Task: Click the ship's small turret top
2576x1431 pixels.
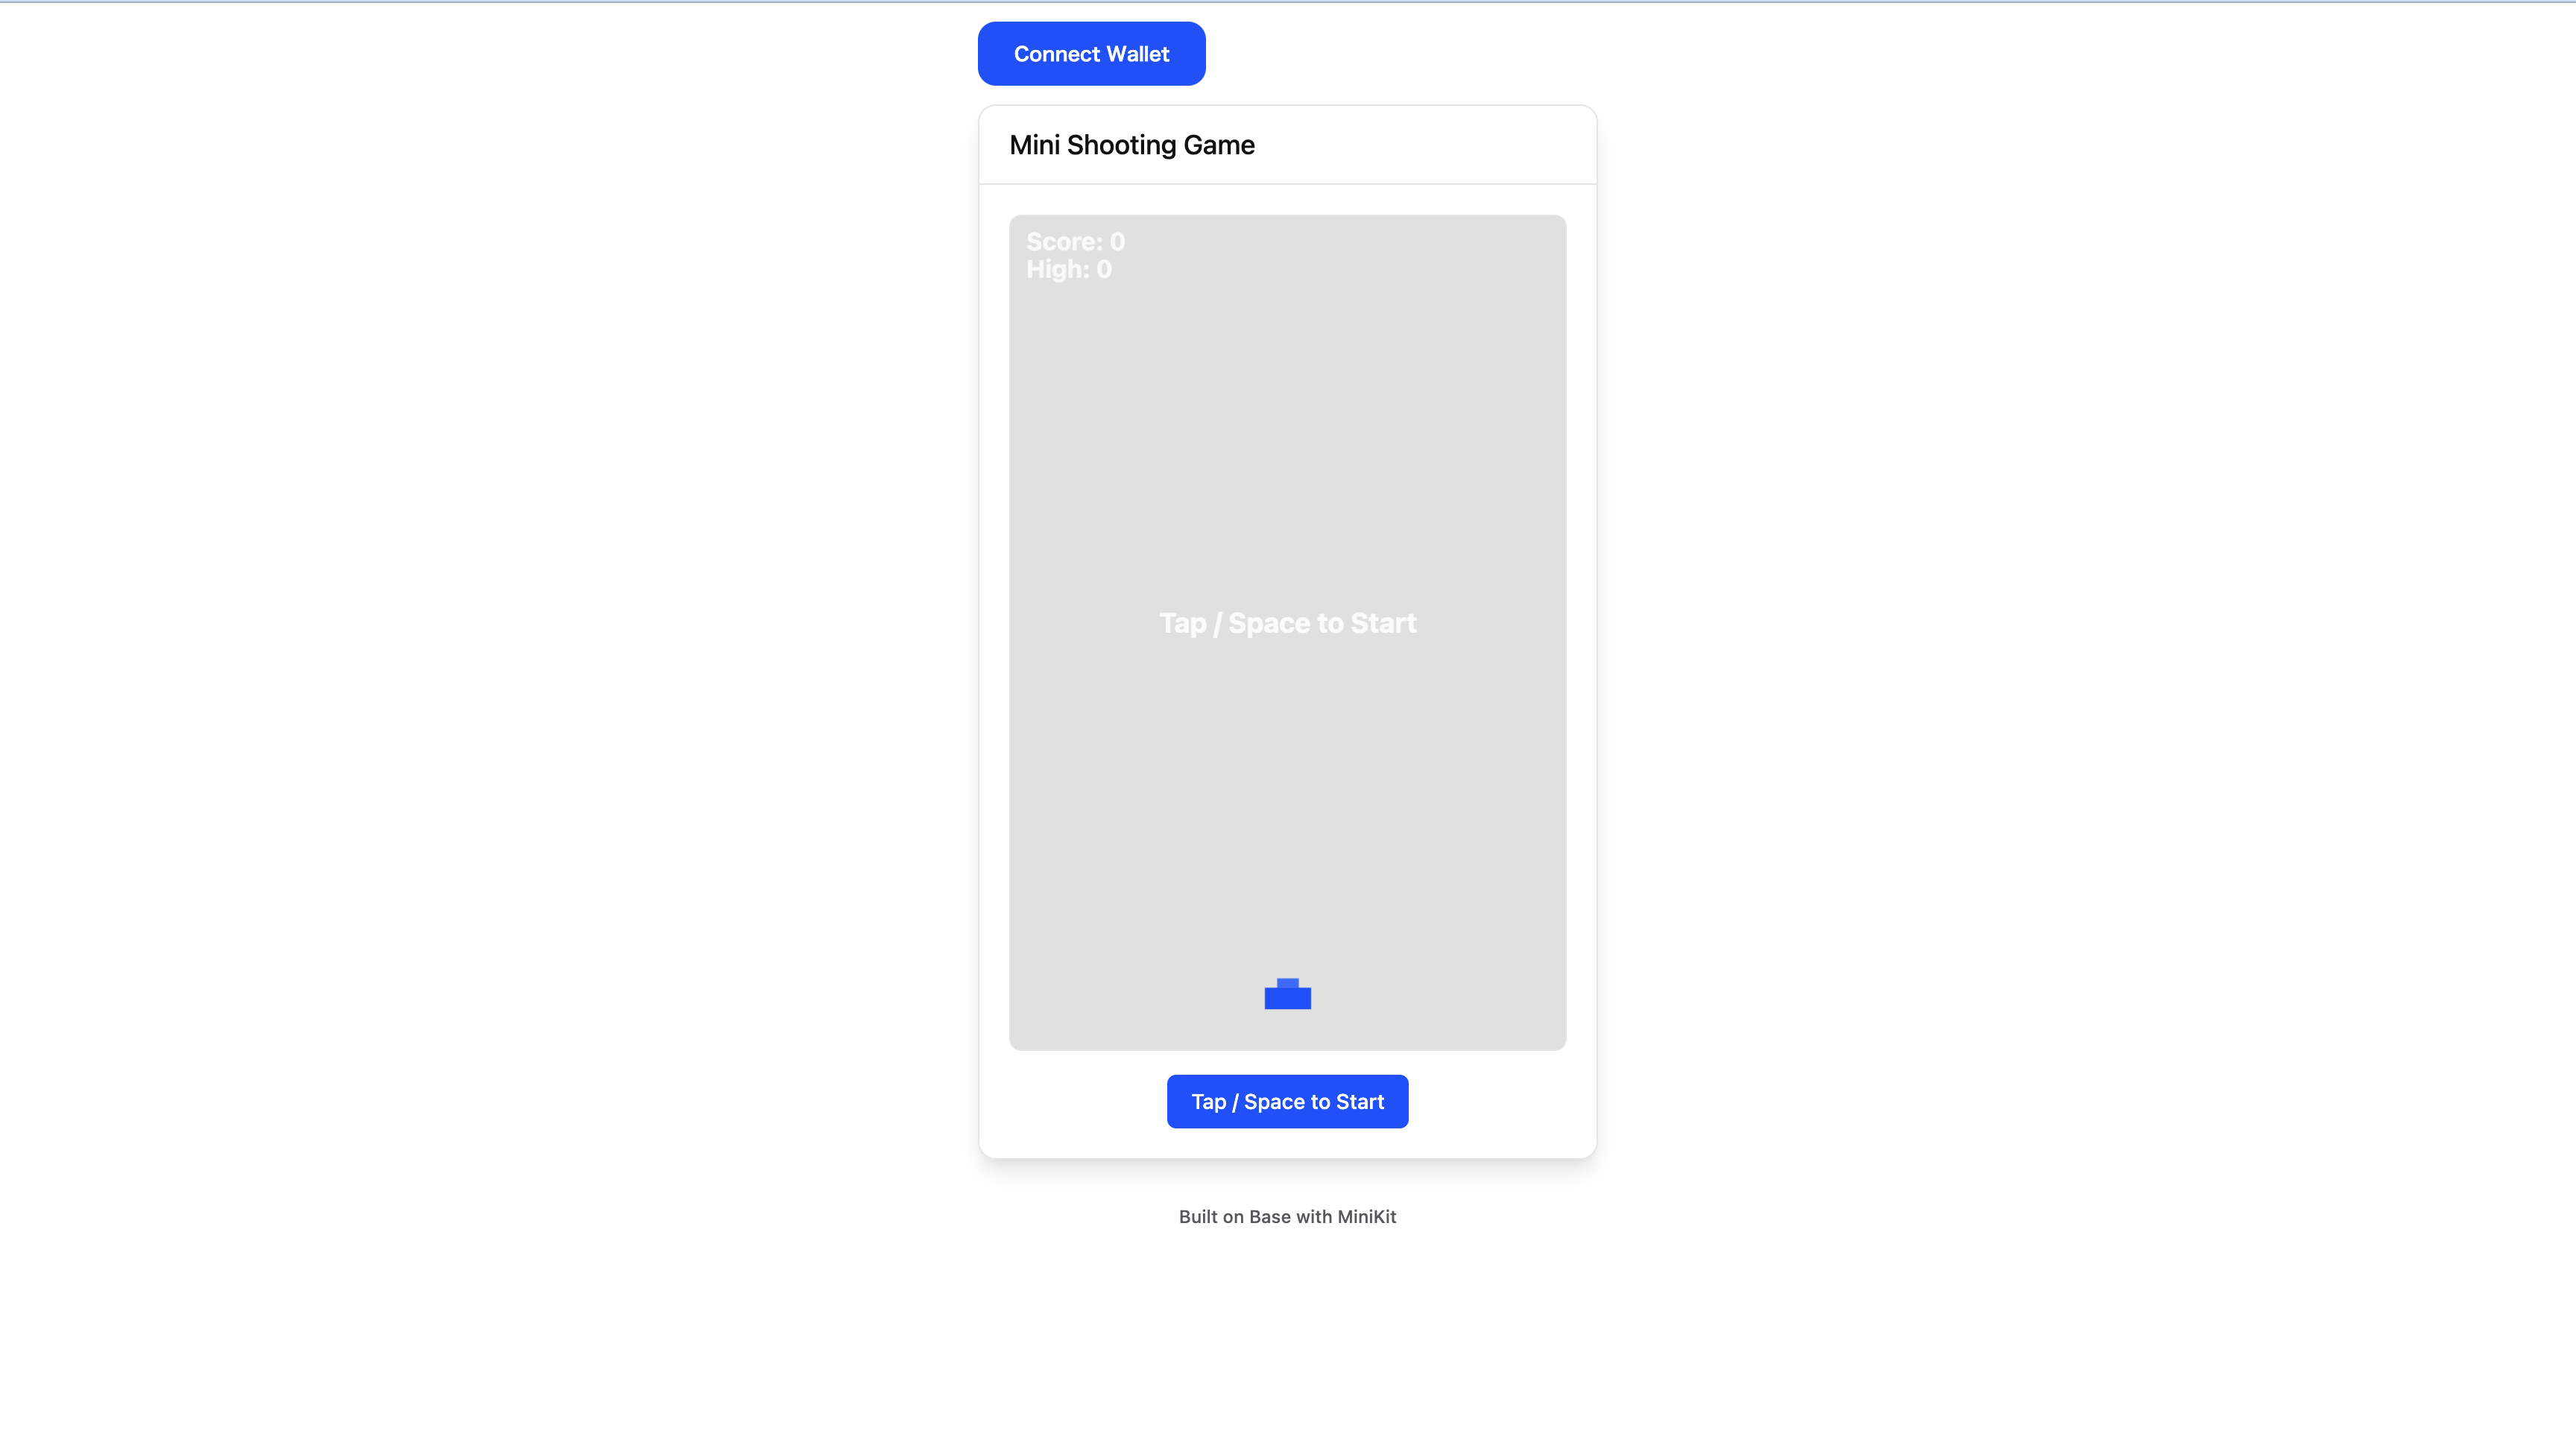Action: tap(1287, 983)
